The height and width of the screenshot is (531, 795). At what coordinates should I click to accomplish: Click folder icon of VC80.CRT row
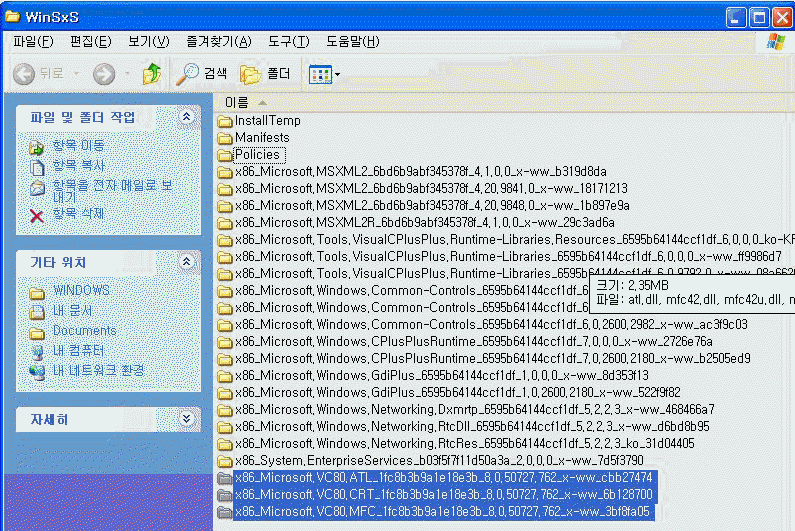coord(225,495)
